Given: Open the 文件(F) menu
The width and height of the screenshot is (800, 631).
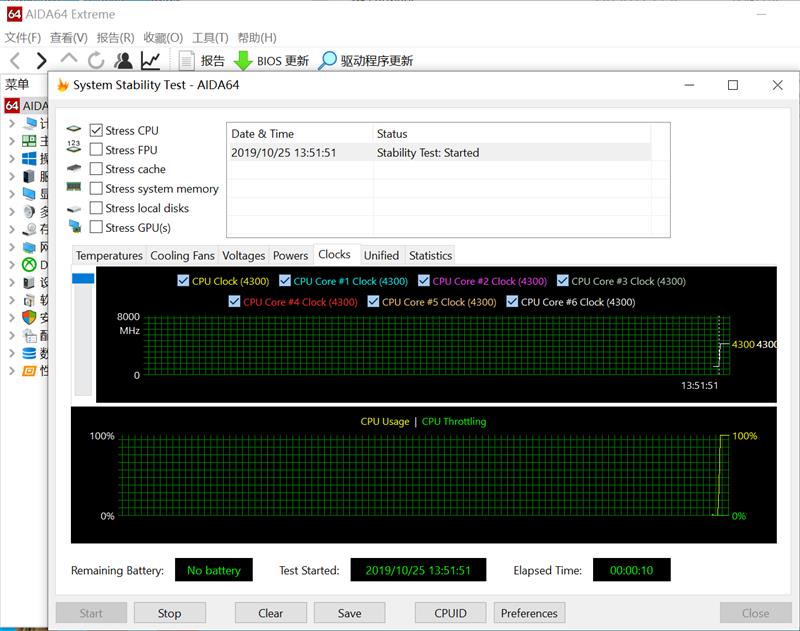Looking at the screenshot, I should (x=22, y=38).
